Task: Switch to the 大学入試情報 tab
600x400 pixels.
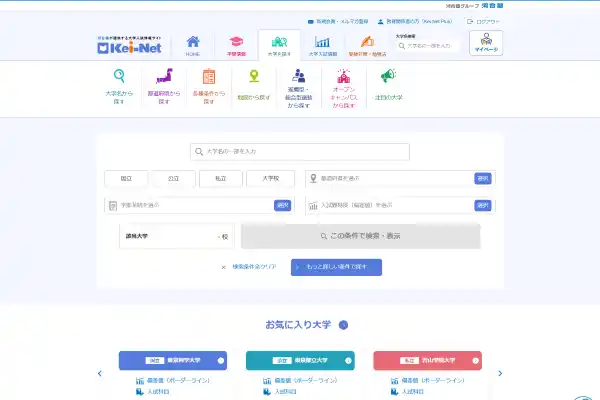Action: [x=322, y=45]
